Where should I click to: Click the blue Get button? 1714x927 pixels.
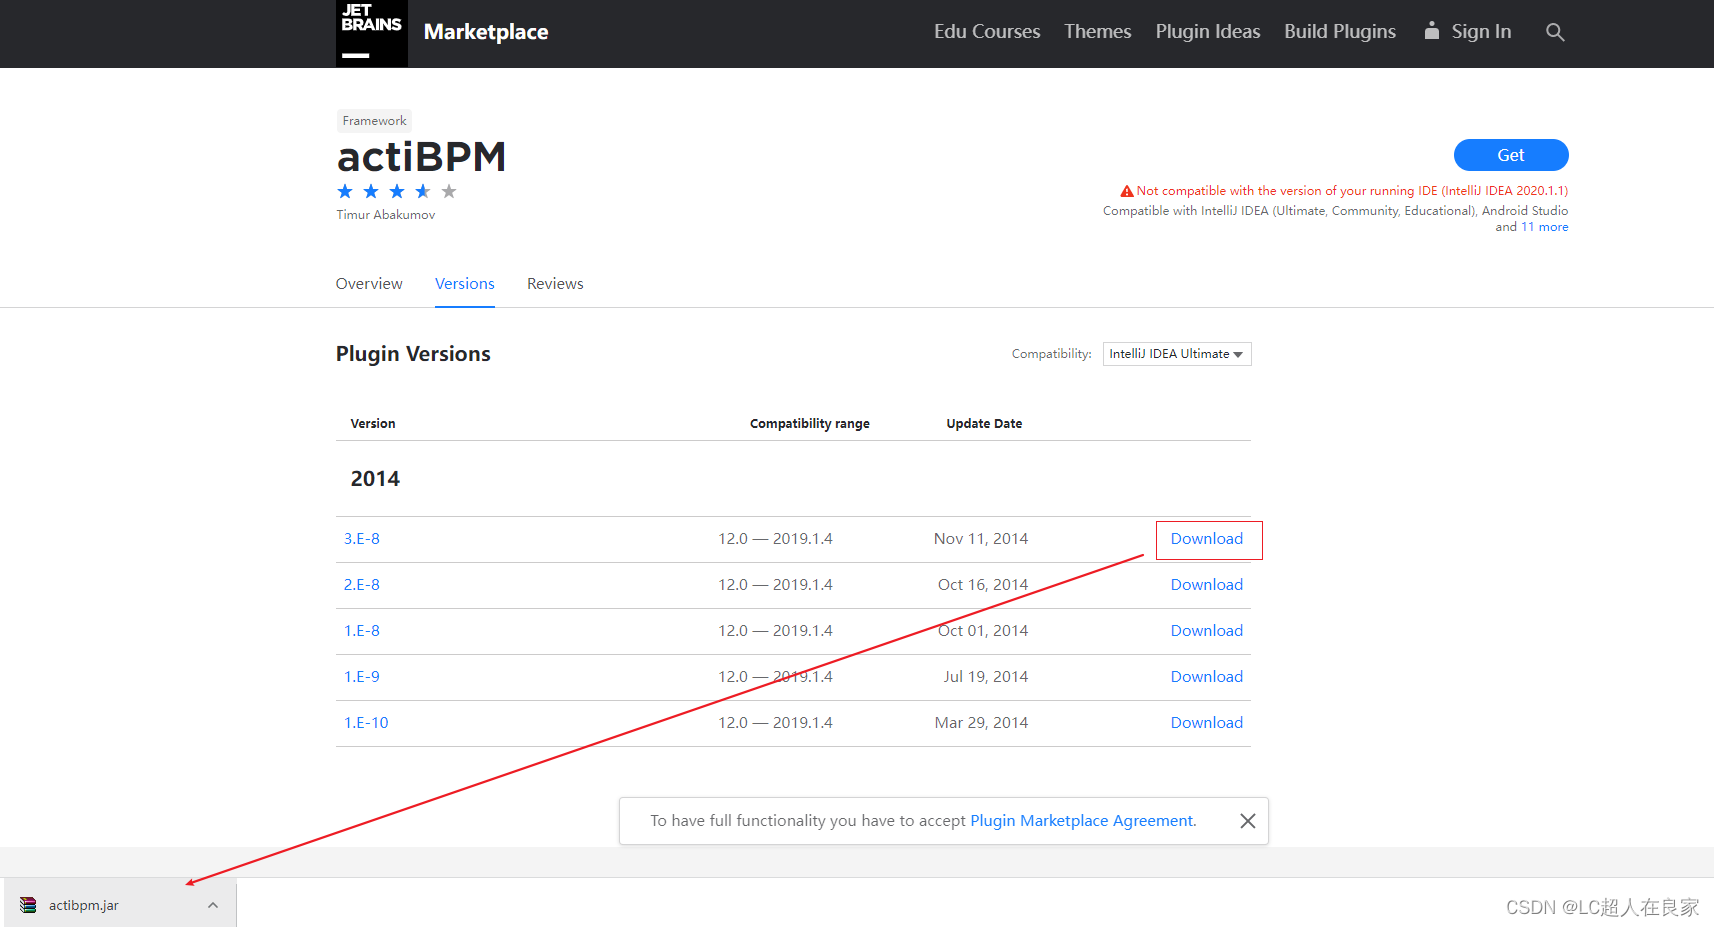1511,155
